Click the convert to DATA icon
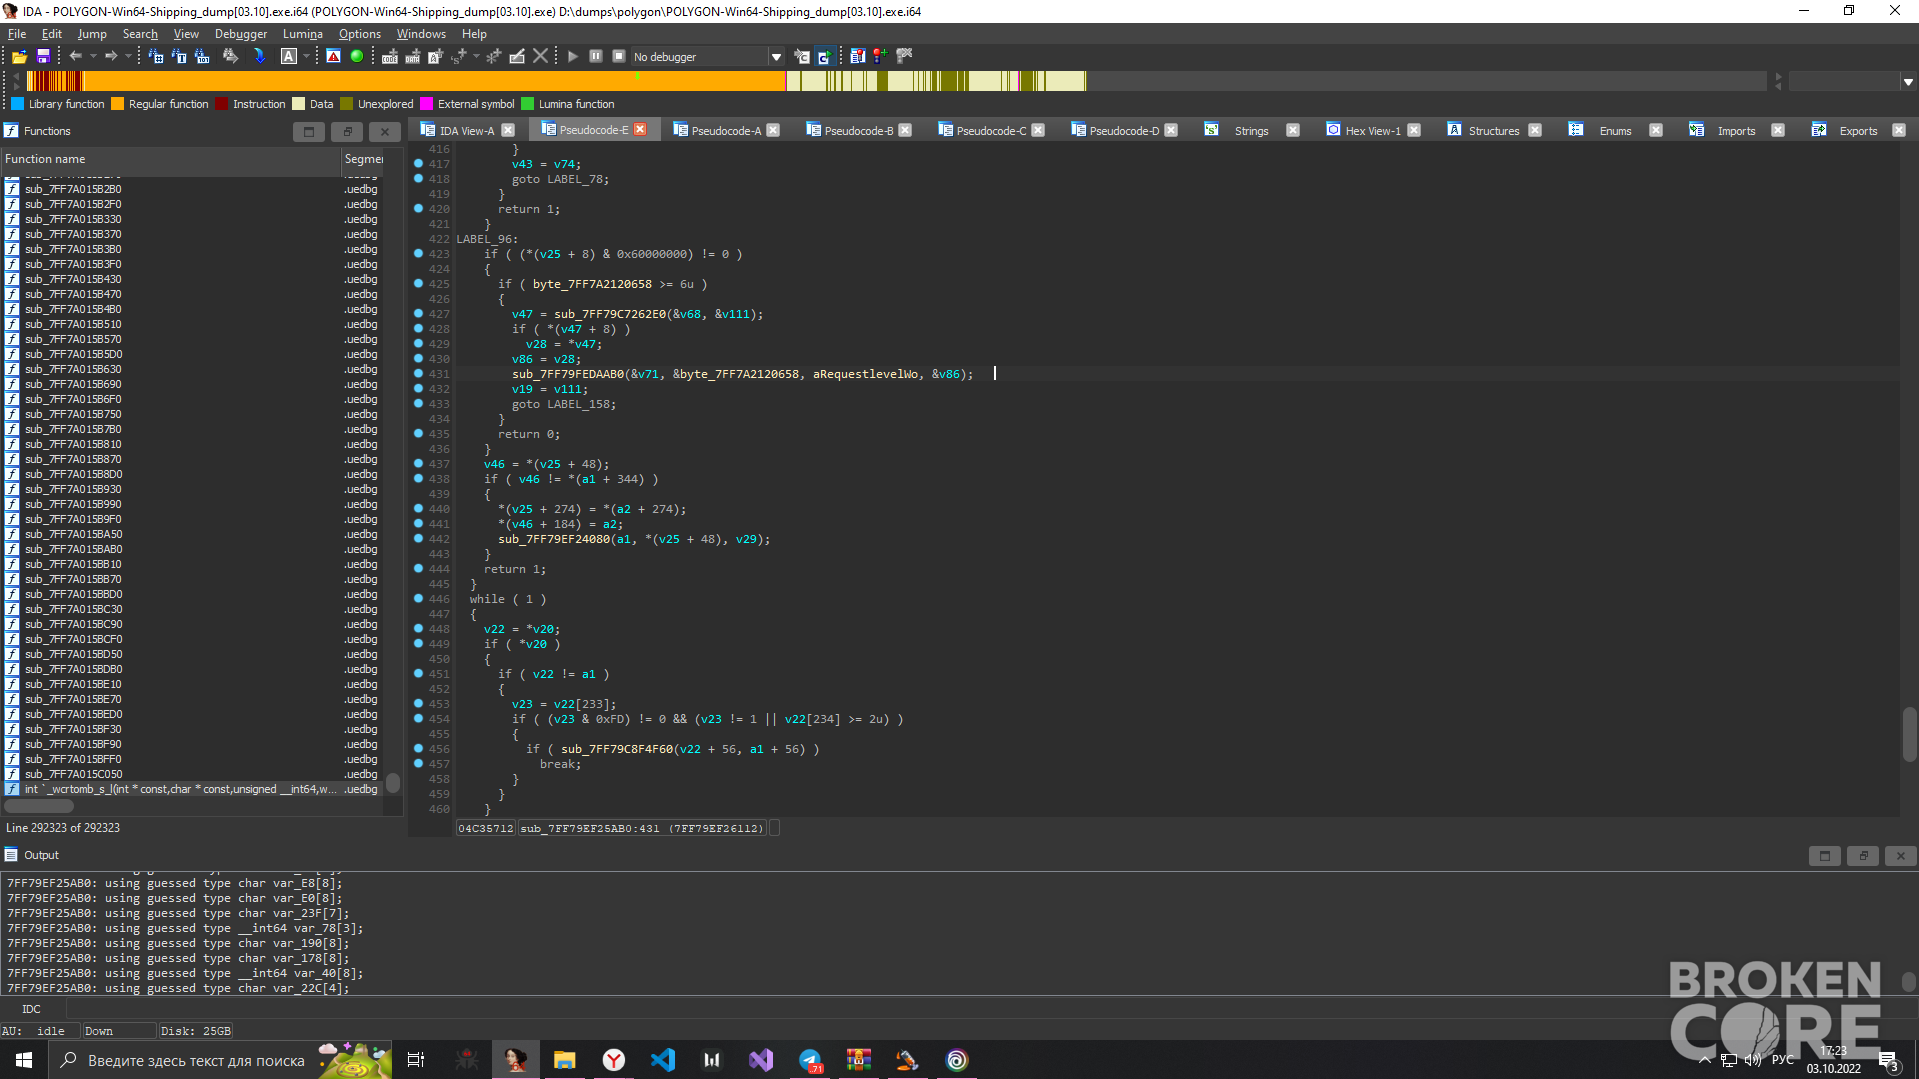This screenshot has width=1919, height=1079. [x=412, y=57]
